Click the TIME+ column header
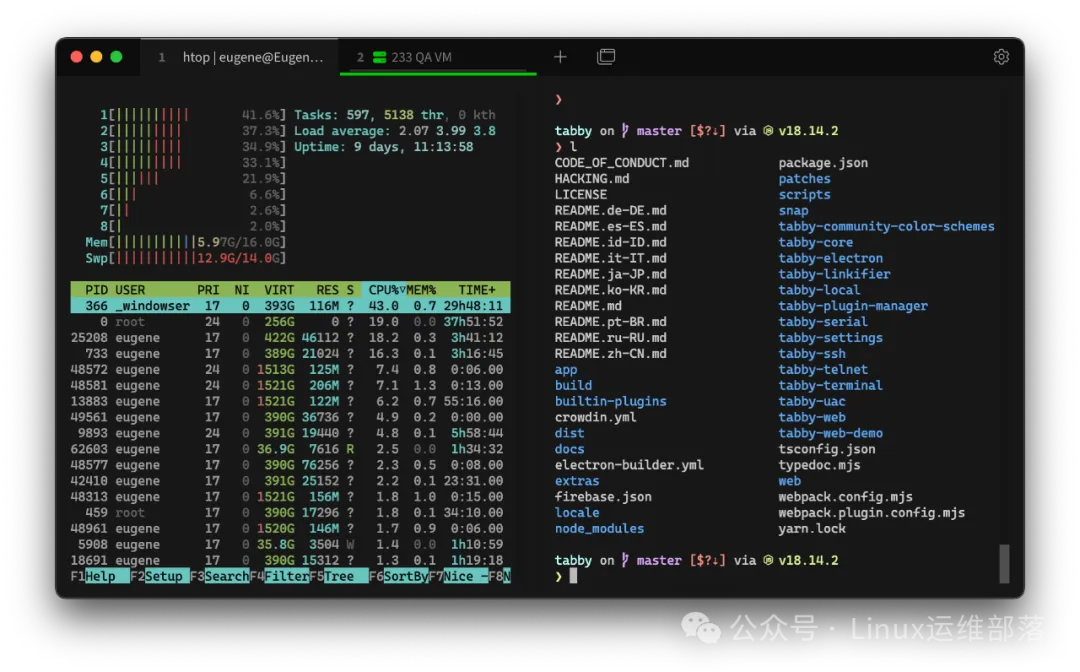Image resolution: width=1080 pixels, height=672 pixels. pos(477,290)
